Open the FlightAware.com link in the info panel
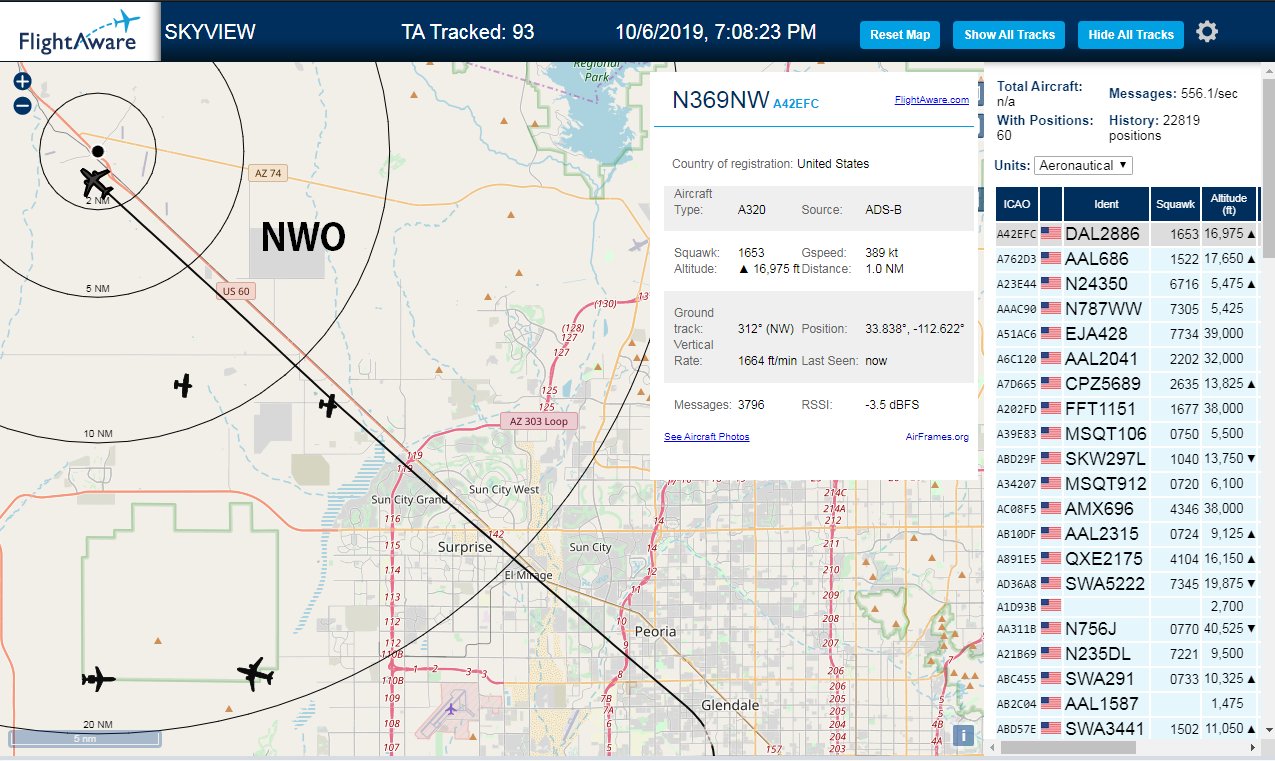The width and height of the screenshot is (1275, 761). click(x=931, y=100)
